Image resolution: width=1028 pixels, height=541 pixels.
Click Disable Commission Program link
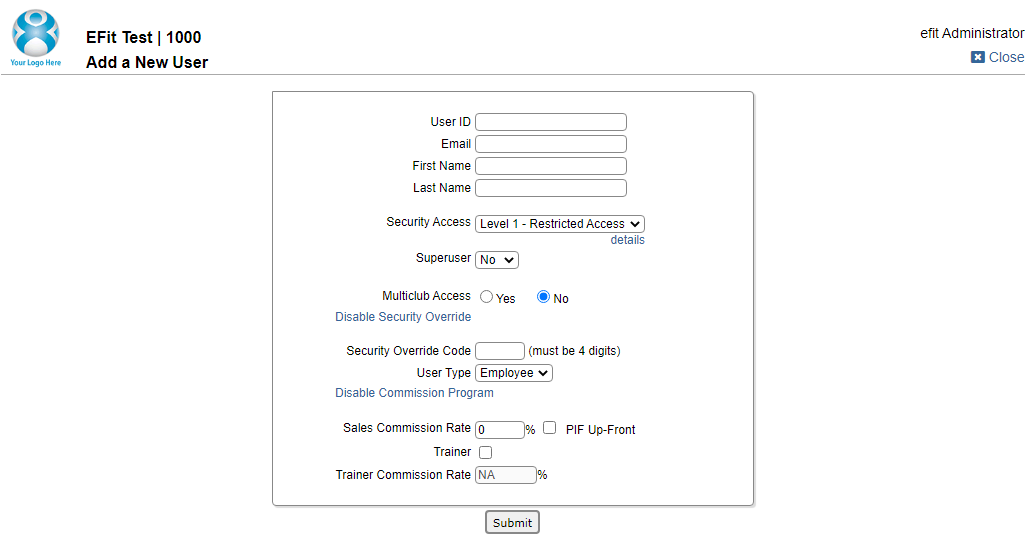[x=414, y=393]
